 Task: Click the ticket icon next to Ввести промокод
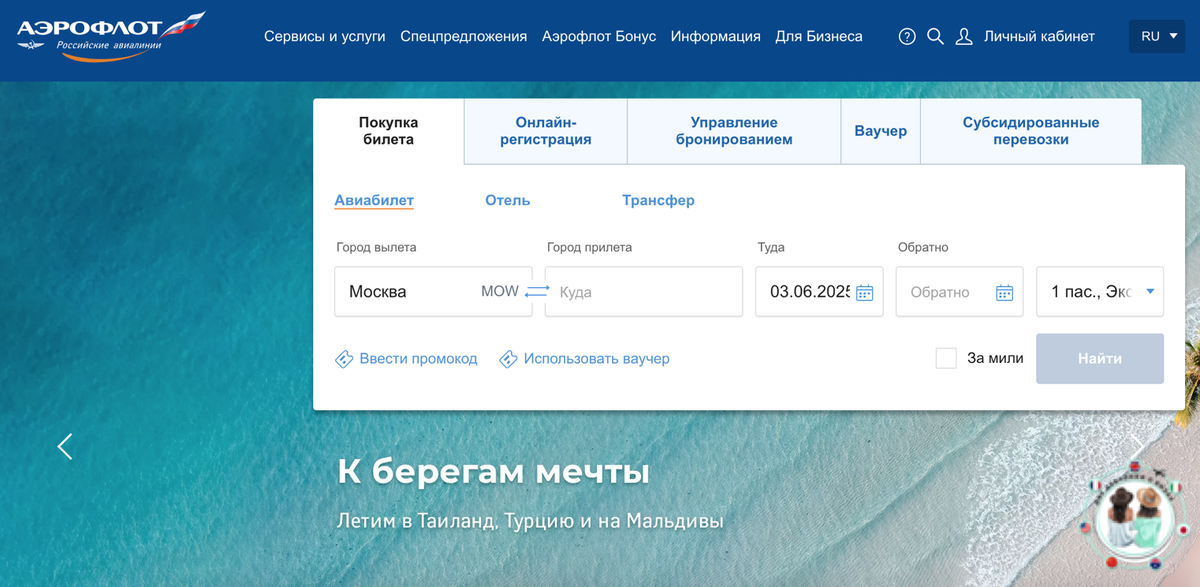tap(343, 358)
